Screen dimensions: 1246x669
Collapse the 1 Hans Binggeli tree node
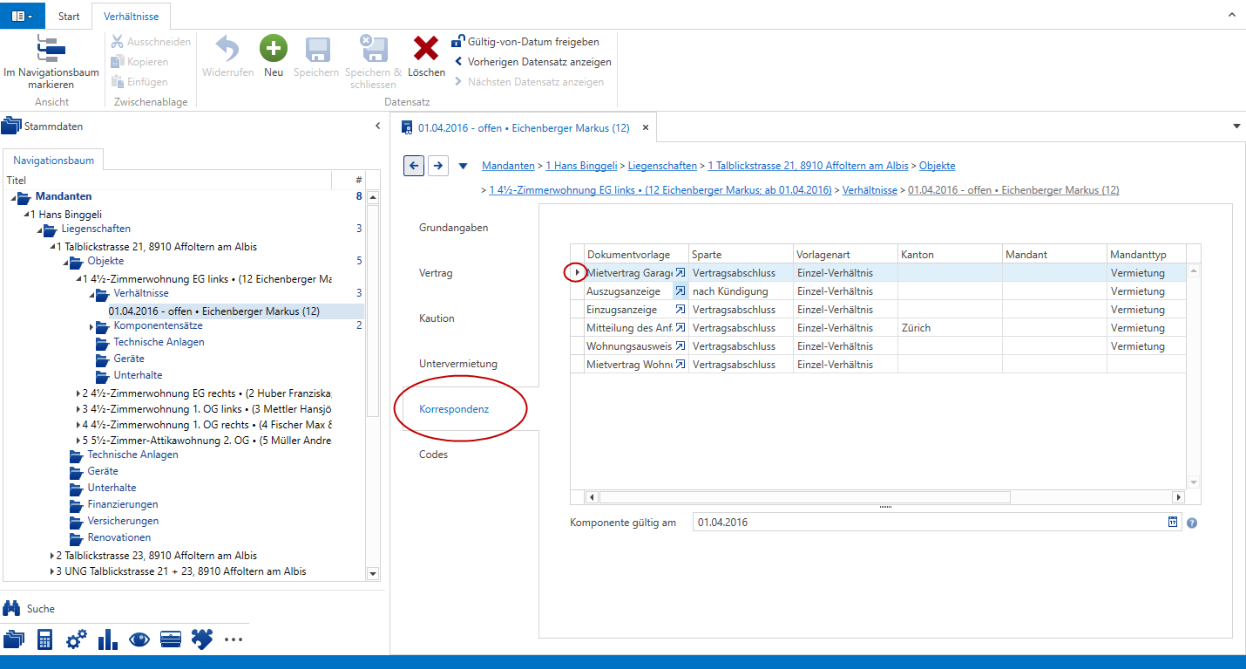point(26,214)
